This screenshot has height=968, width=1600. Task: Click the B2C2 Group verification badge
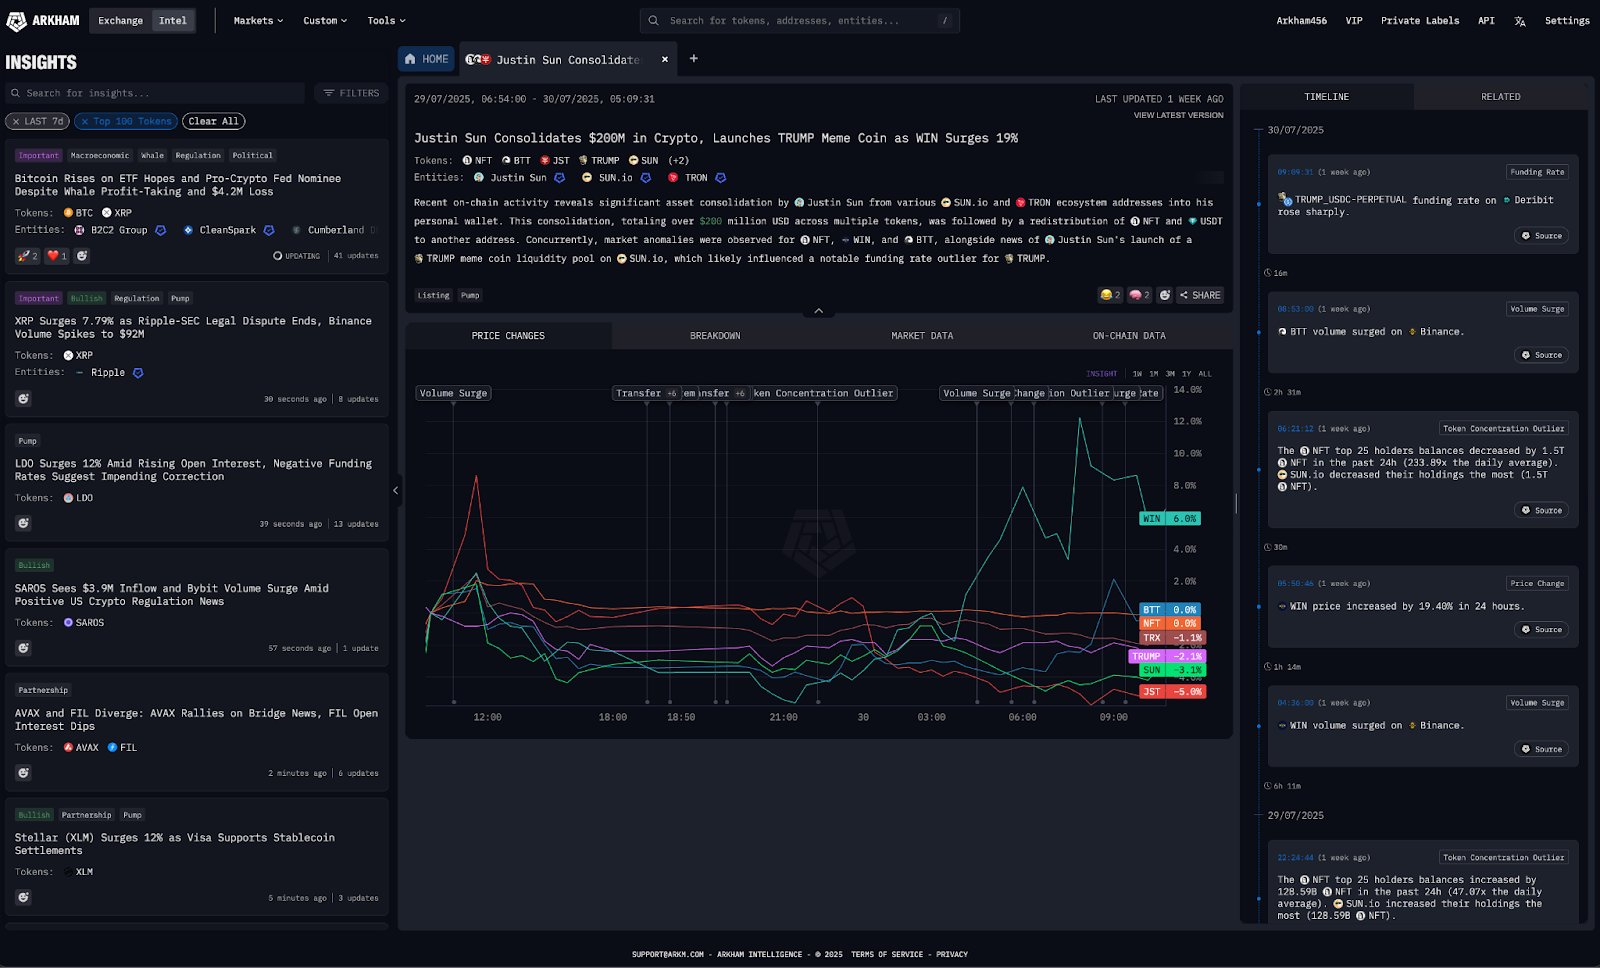[x=160, y=230]
